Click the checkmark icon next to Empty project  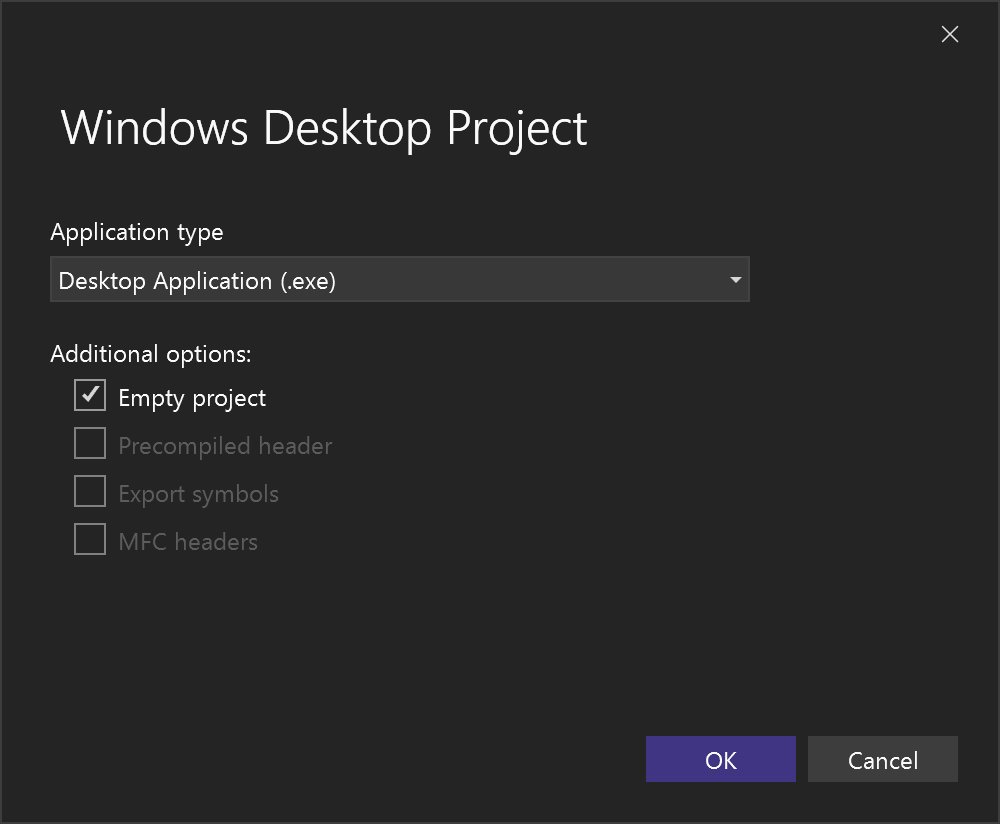pos(90,395)
